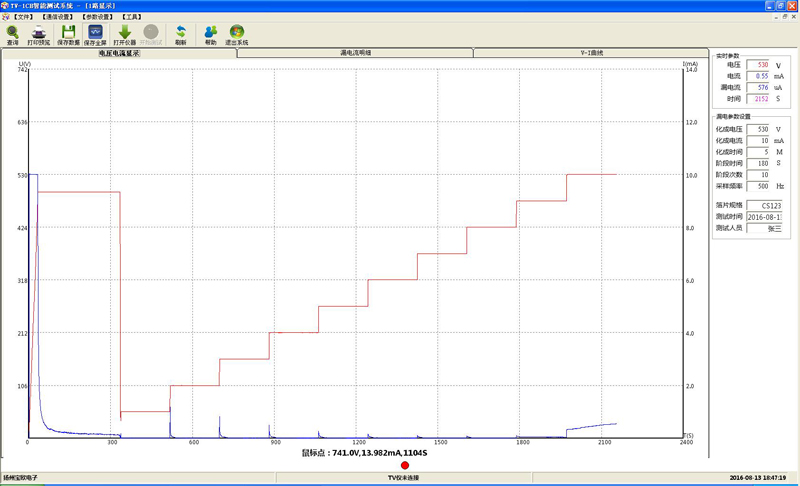Open the 【参数设置】 menu

(x=98, y=17)
